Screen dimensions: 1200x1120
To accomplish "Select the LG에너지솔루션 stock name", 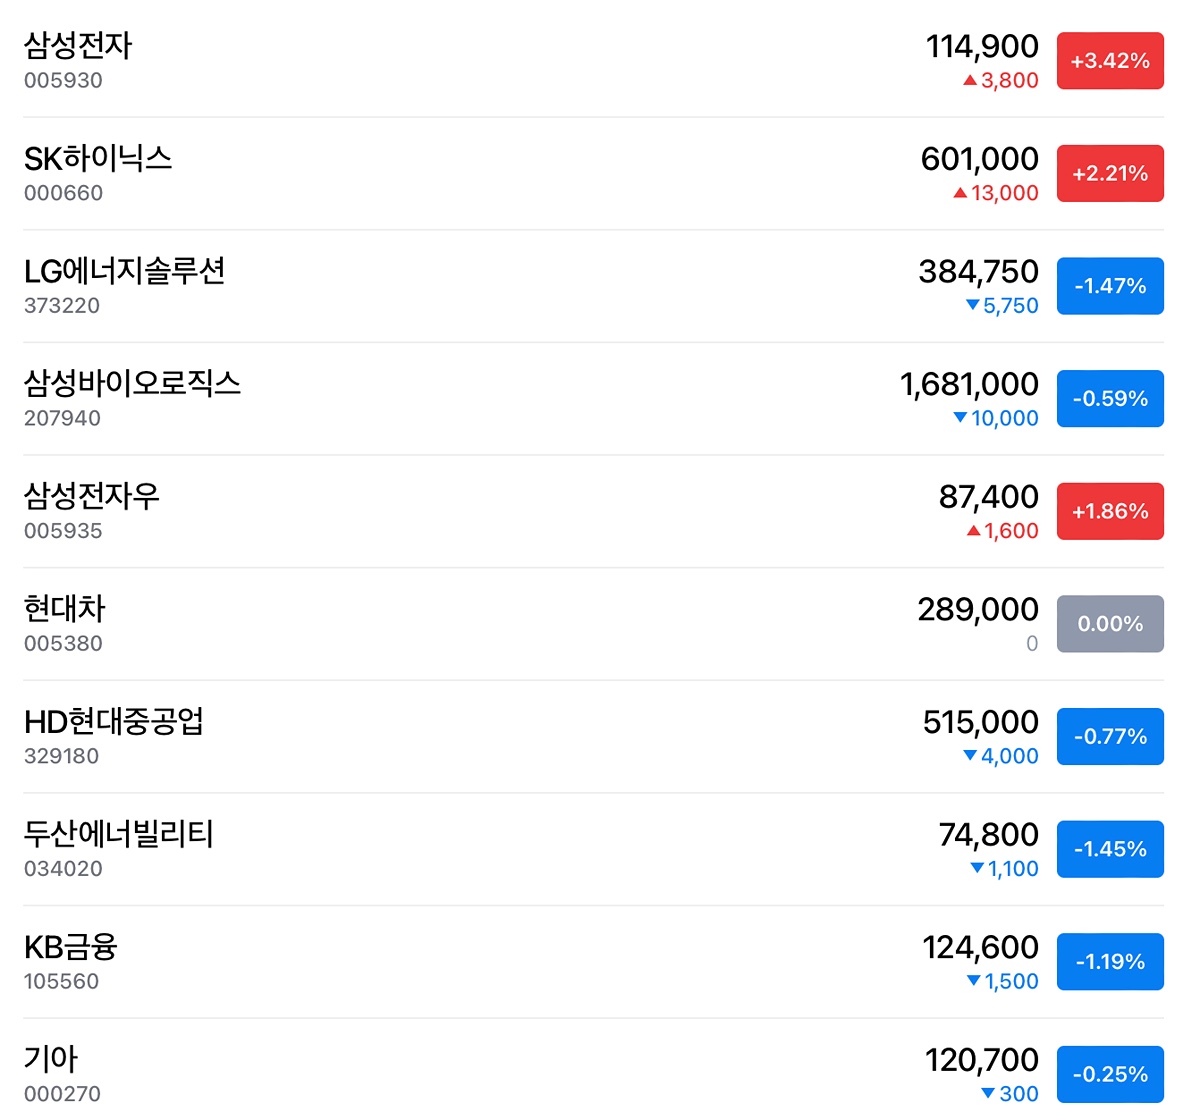I will [x=125, y=271].
